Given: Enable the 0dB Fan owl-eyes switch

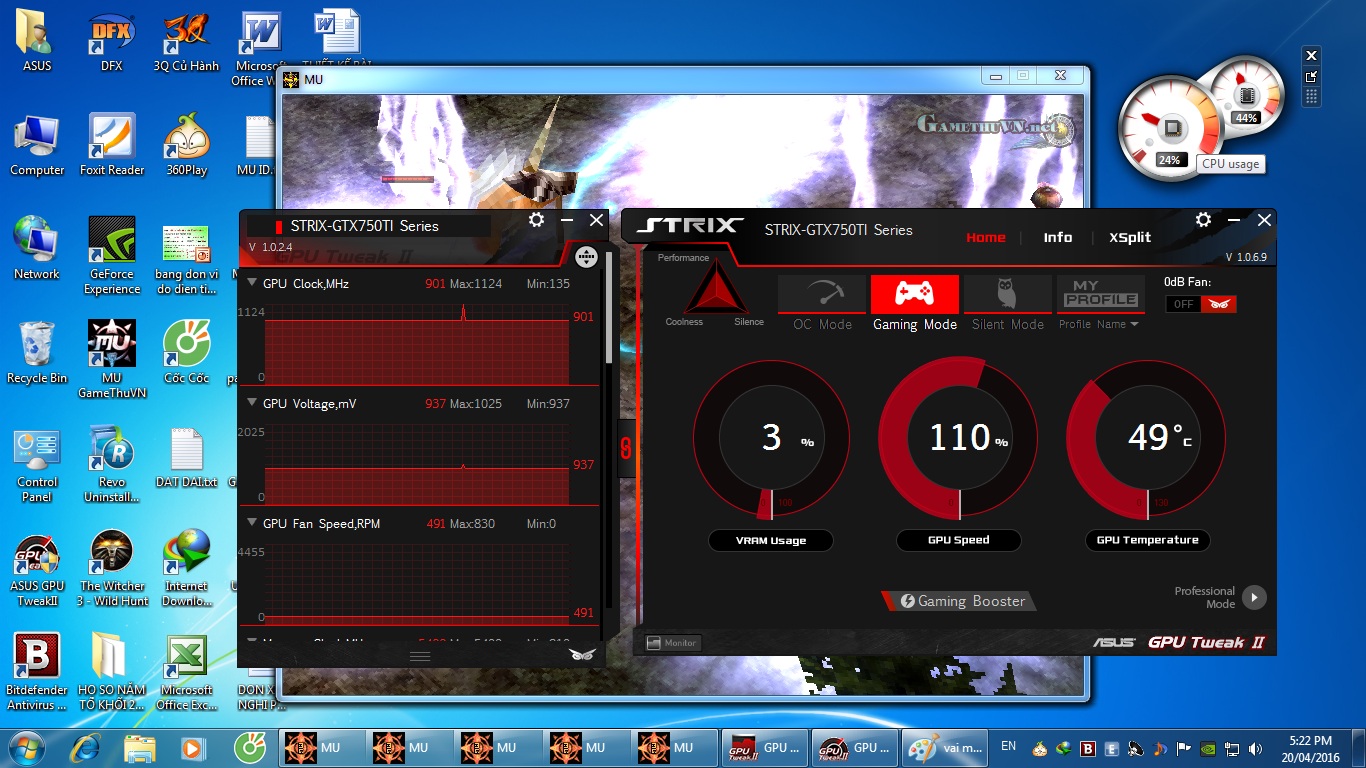Looking at the screenshot, I should (x=1218, y=304).
